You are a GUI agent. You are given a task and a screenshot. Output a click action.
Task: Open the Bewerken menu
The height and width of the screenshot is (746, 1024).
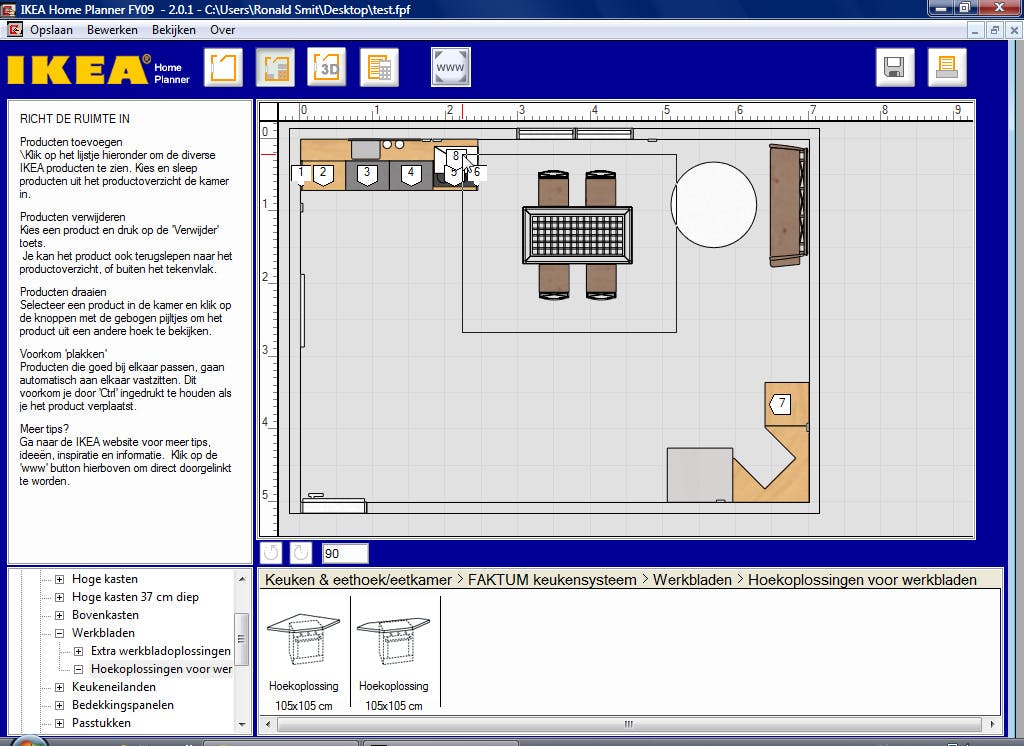[112, 30]
